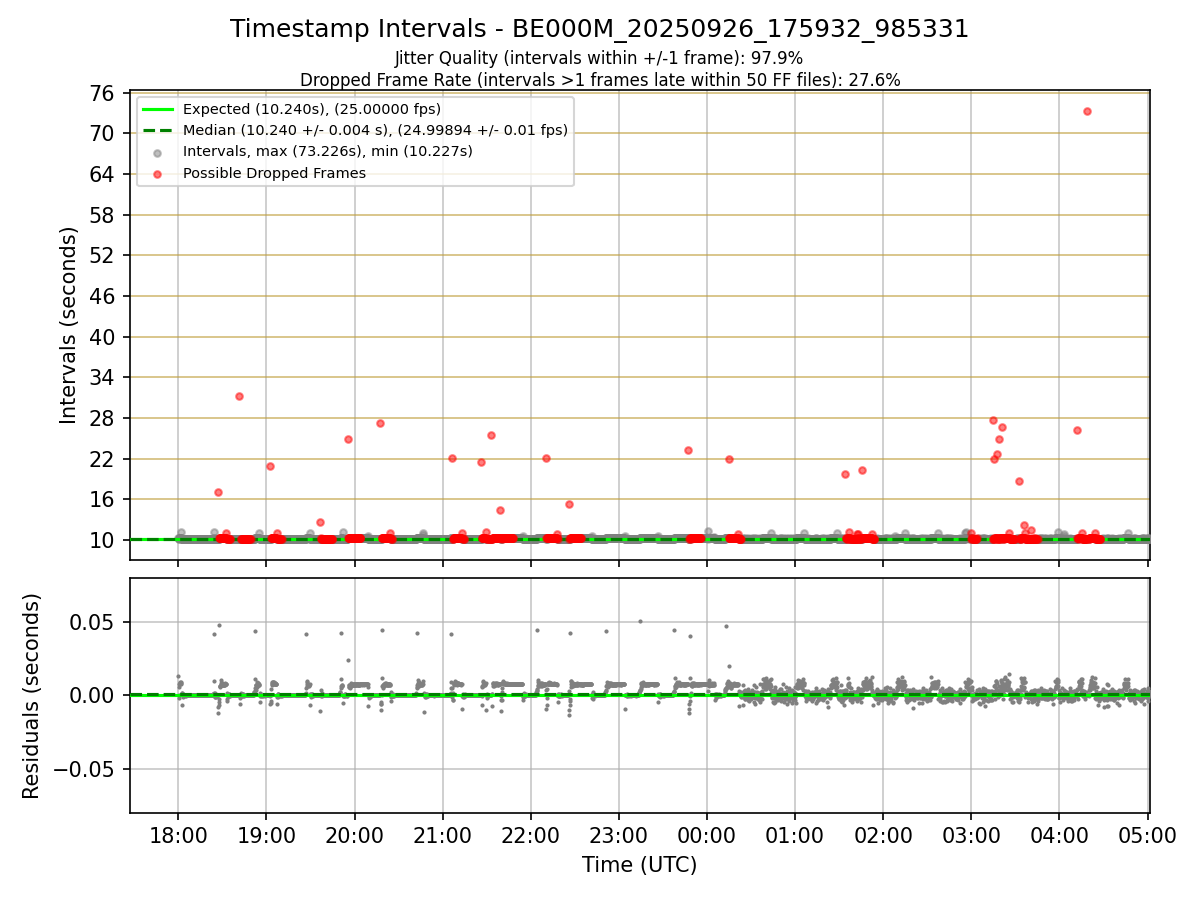The width and height of the screenshot is (1200, 900).
Task: Click the 58 tick on intervals axis
Action: tap(102, 215)
